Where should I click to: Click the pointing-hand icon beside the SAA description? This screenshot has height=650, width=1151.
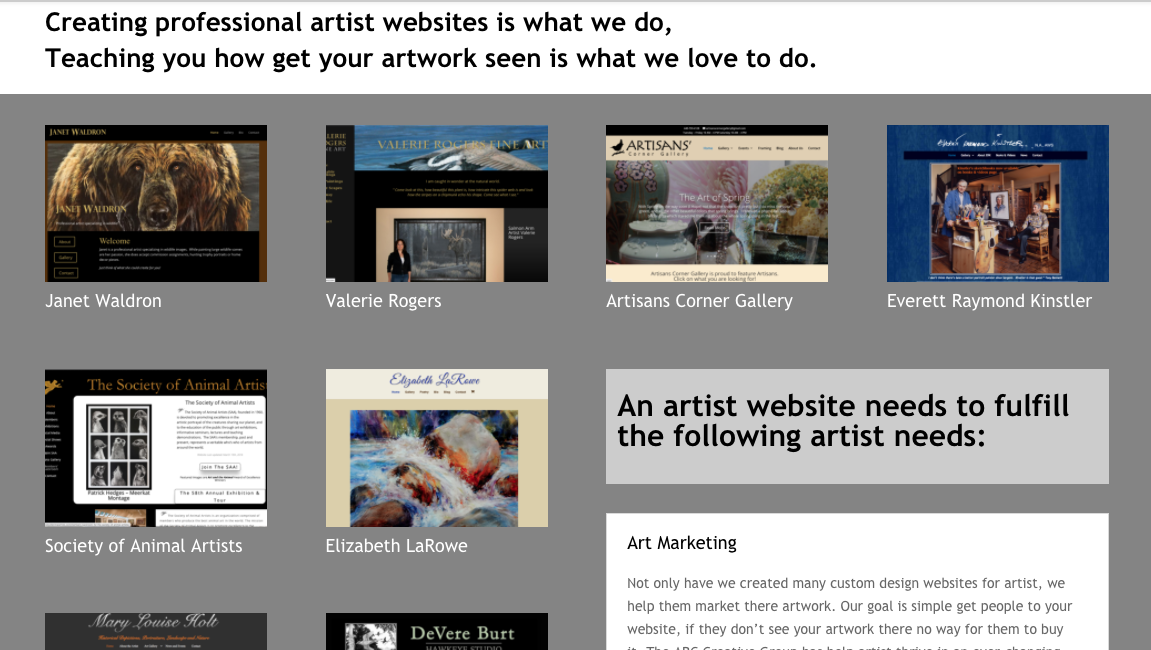pyautogui.click(x=180, y=411)
